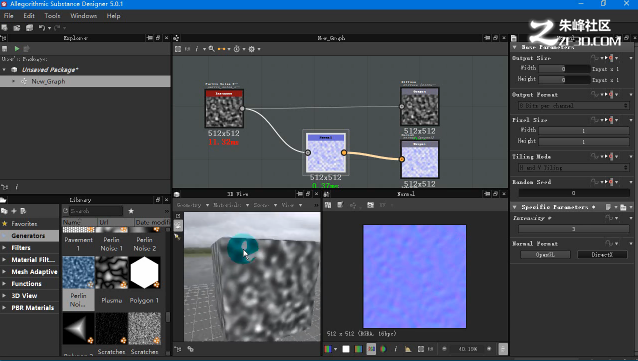
Task: Click the save icon in Explorer toolbar
Action: [x=5, y=48]
